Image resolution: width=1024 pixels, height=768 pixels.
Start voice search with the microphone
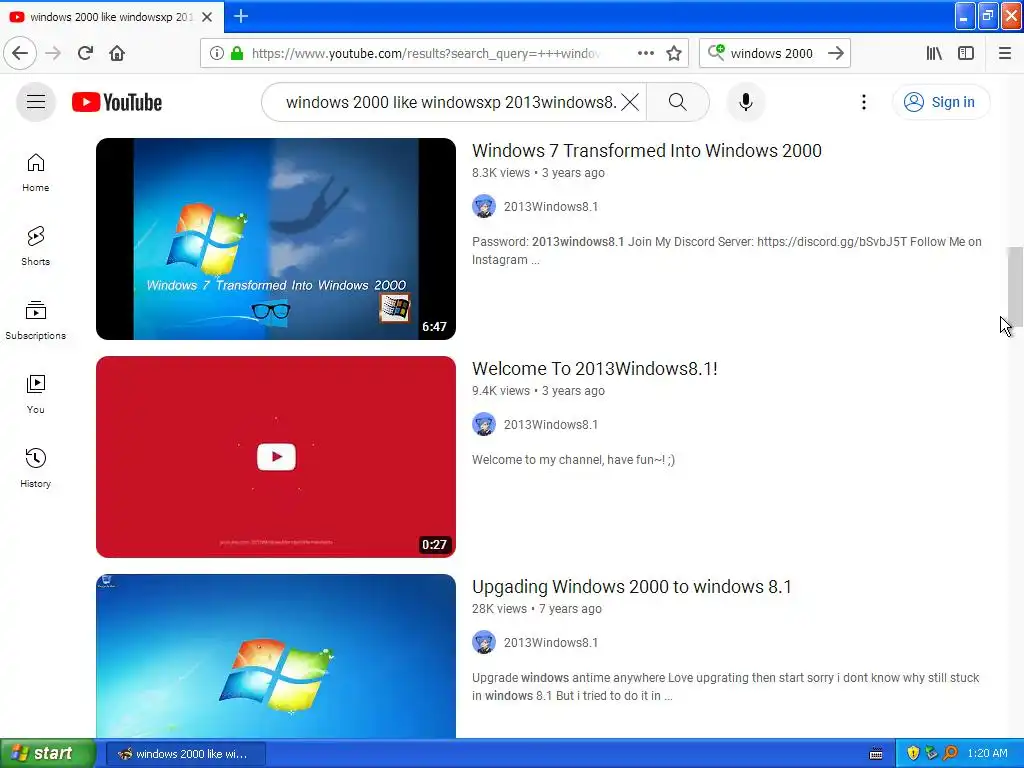point(746,102)
